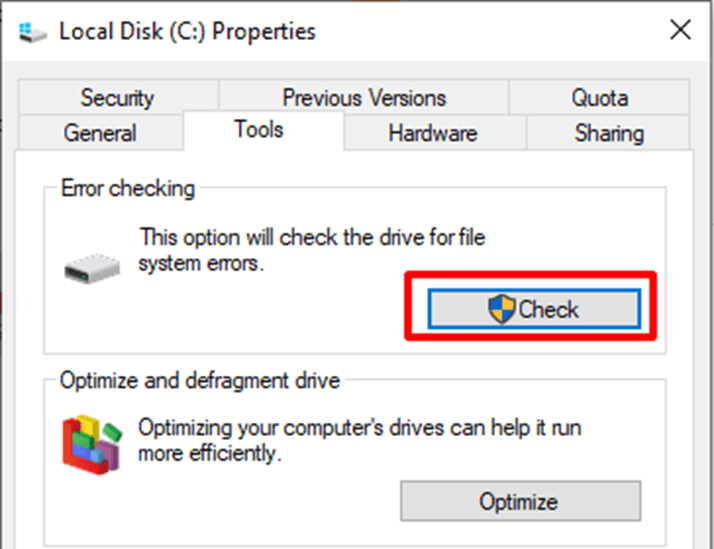714x549 pixels.
Task: Open the Previous Versions tab
Action: tap(364, 98)
